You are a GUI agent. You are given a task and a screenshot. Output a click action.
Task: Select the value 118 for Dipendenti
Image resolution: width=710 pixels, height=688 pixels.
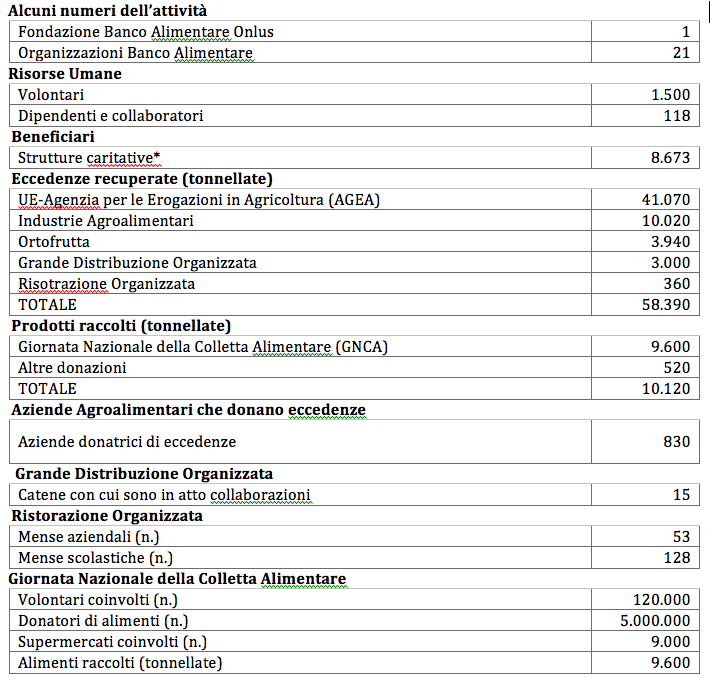[677, 115]
